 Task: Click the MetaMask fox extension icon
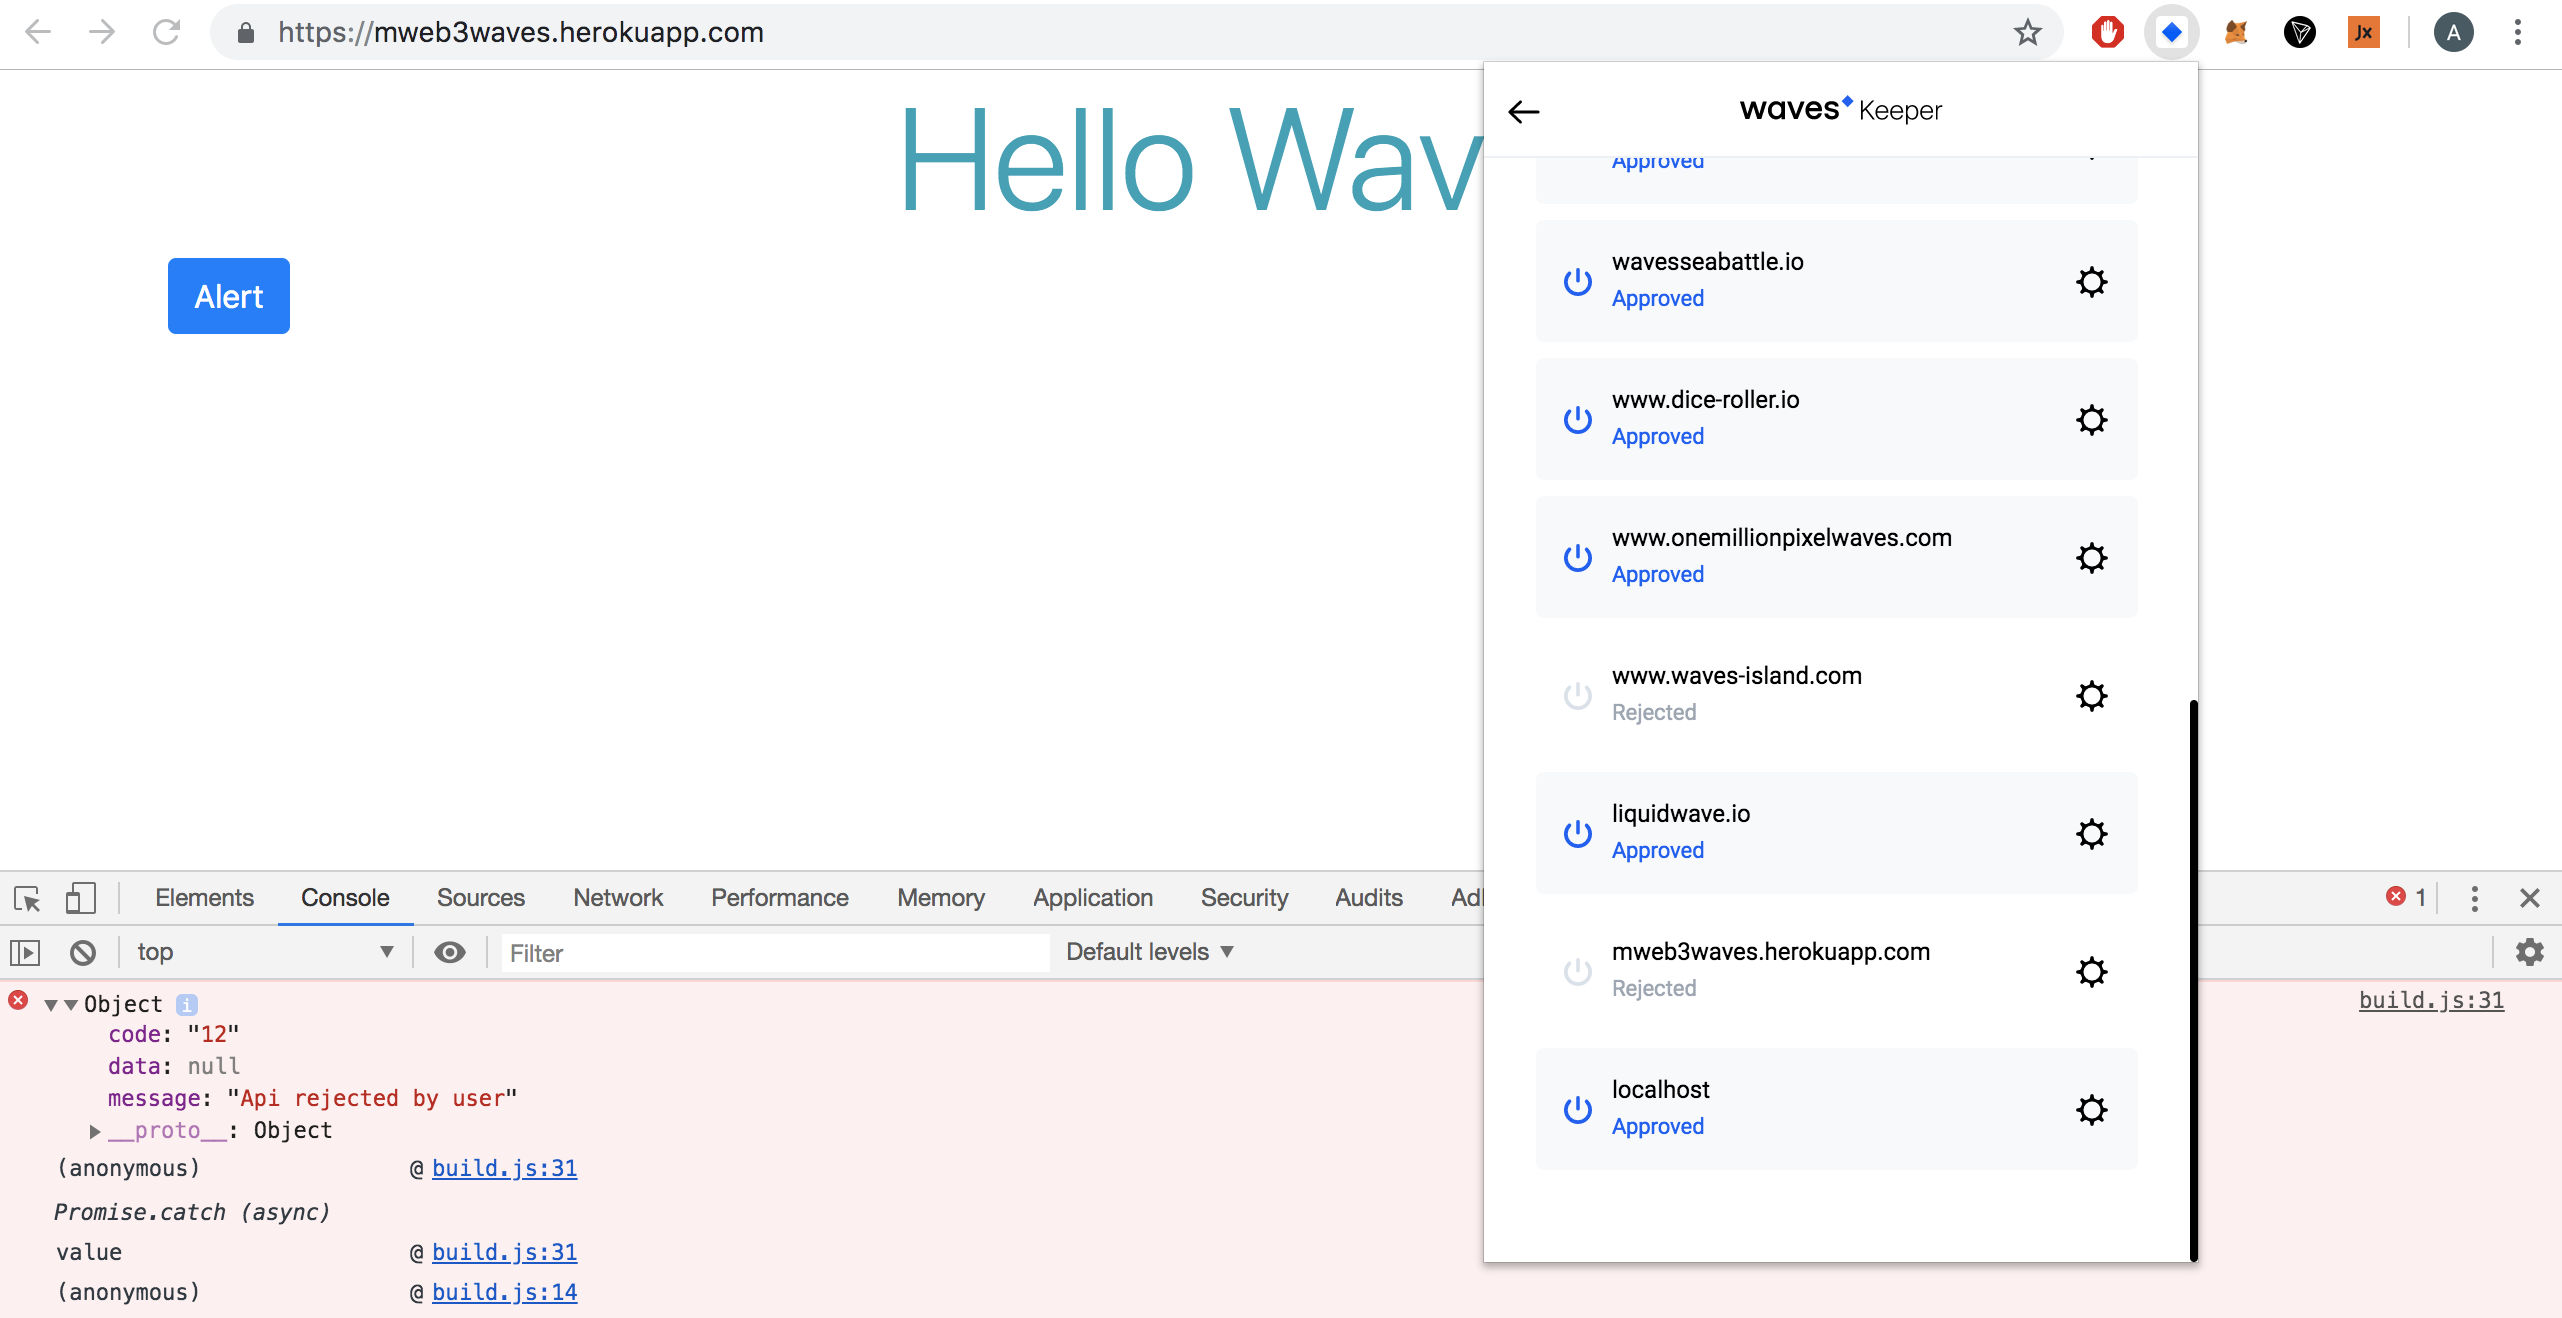2235,33
